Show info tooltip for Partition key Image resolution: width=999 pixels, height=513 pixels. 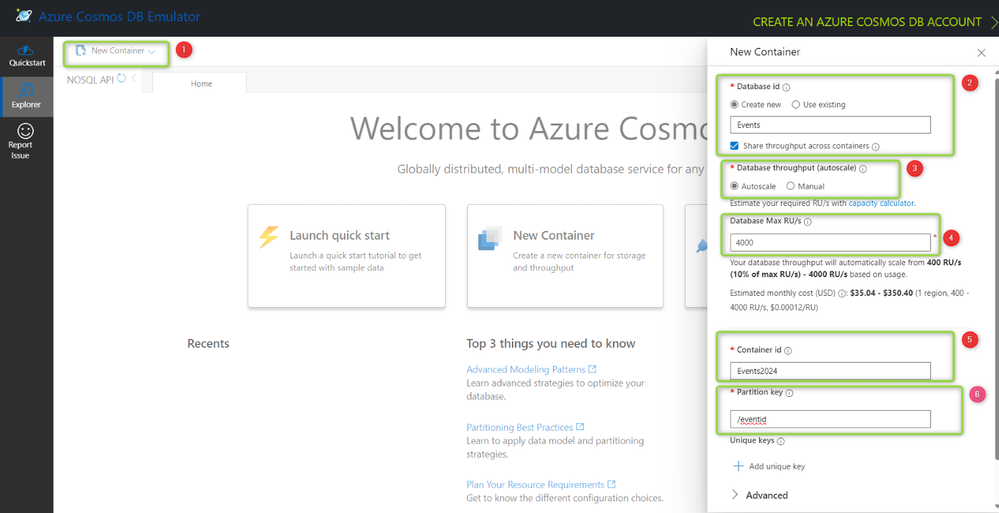pyautogui.click(x=789, y=393)
